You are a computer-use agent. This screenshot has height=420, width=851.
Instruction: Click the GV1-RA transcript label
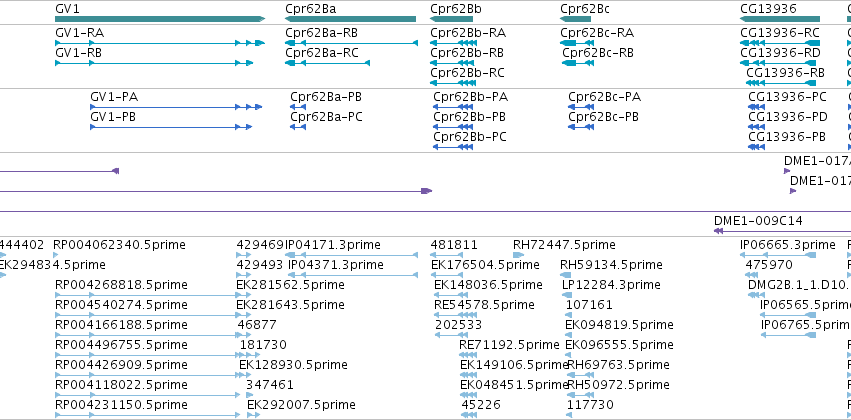point(80,33)
